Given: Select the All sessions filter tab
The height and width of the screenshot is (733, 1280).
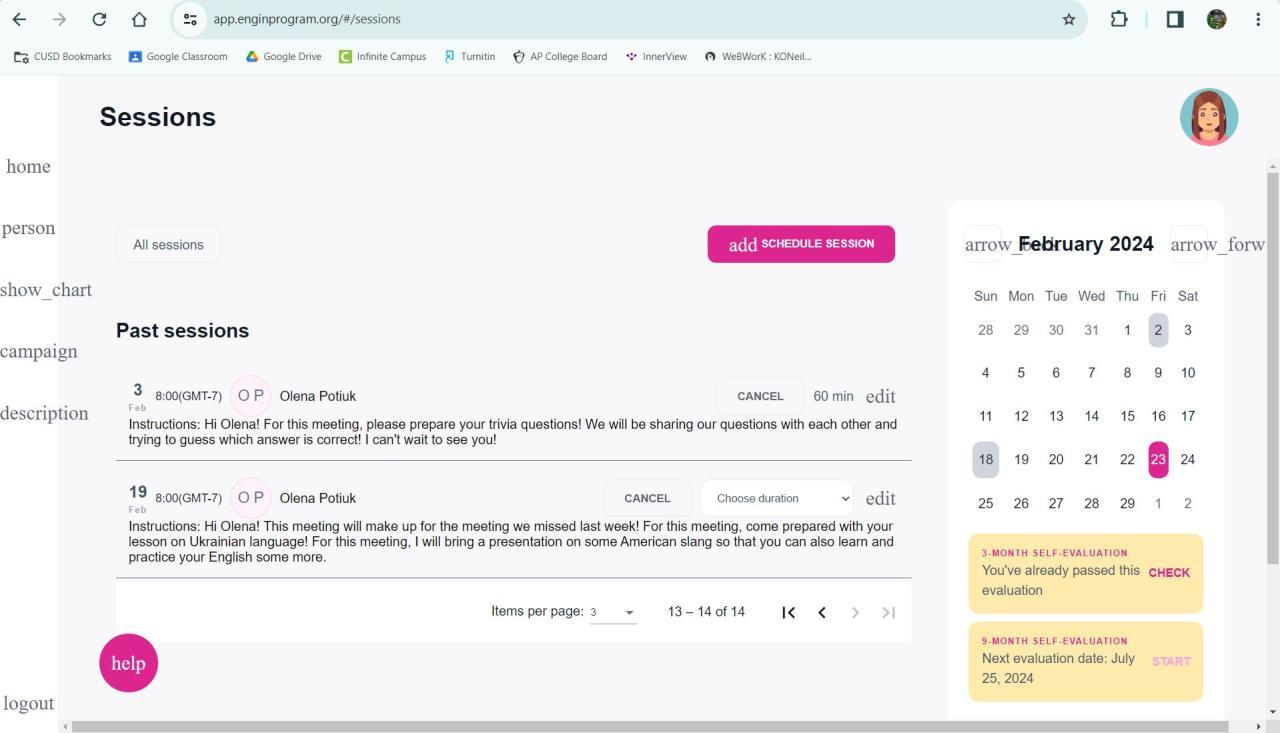Looking at the screenshot, I should [x=168, y=244].
